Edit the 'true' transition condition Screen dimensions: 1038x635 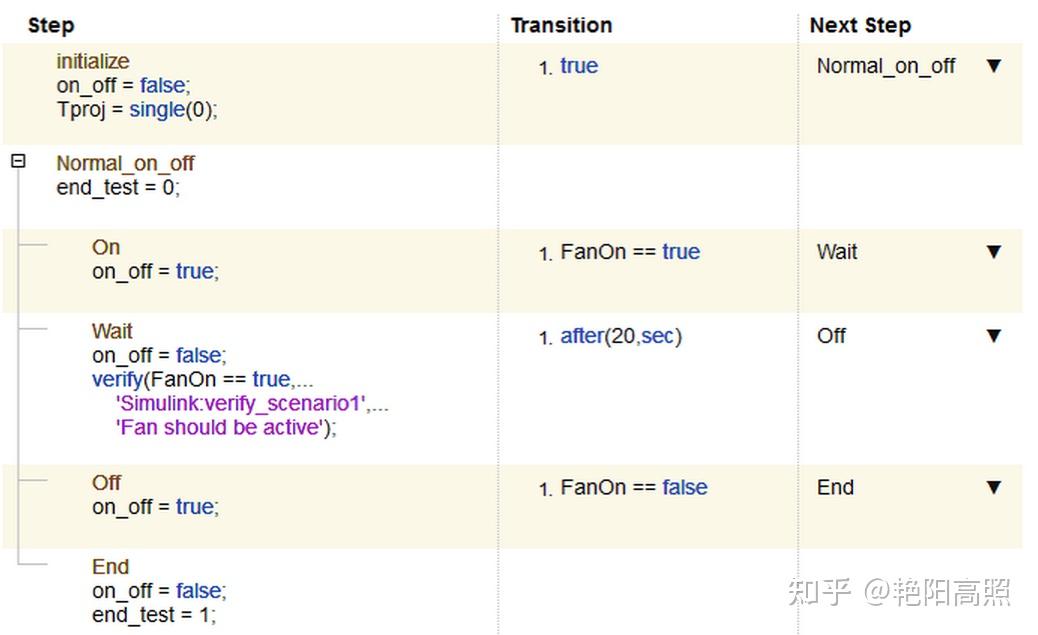click(x=579, y=66)
